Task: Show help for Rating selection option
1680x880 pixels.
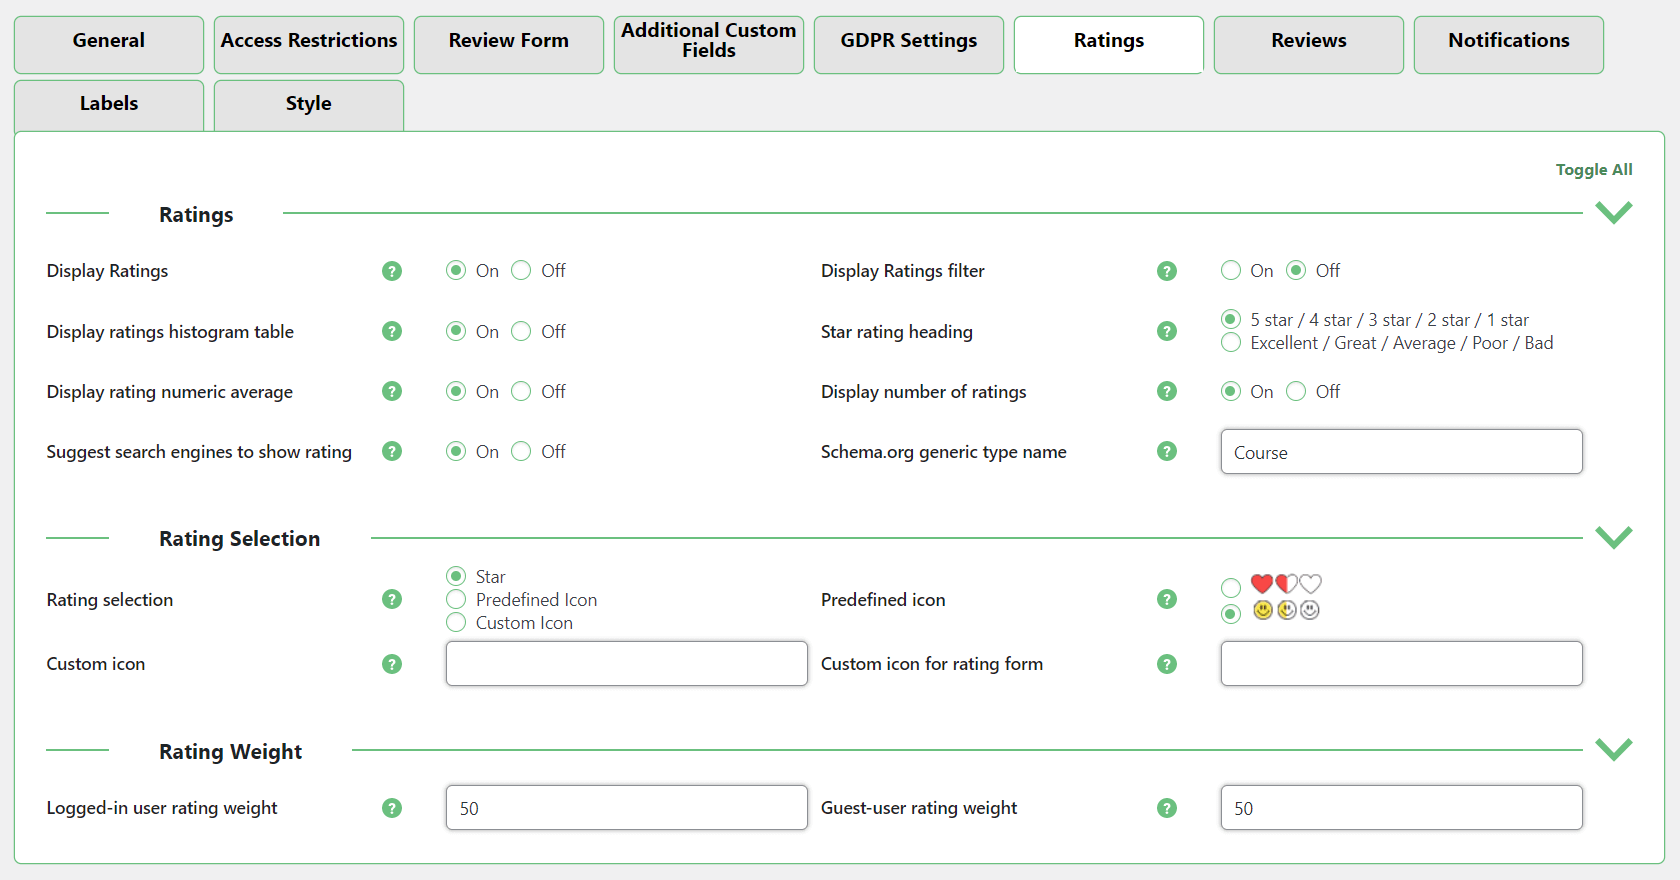Action: tap(392, 599)
